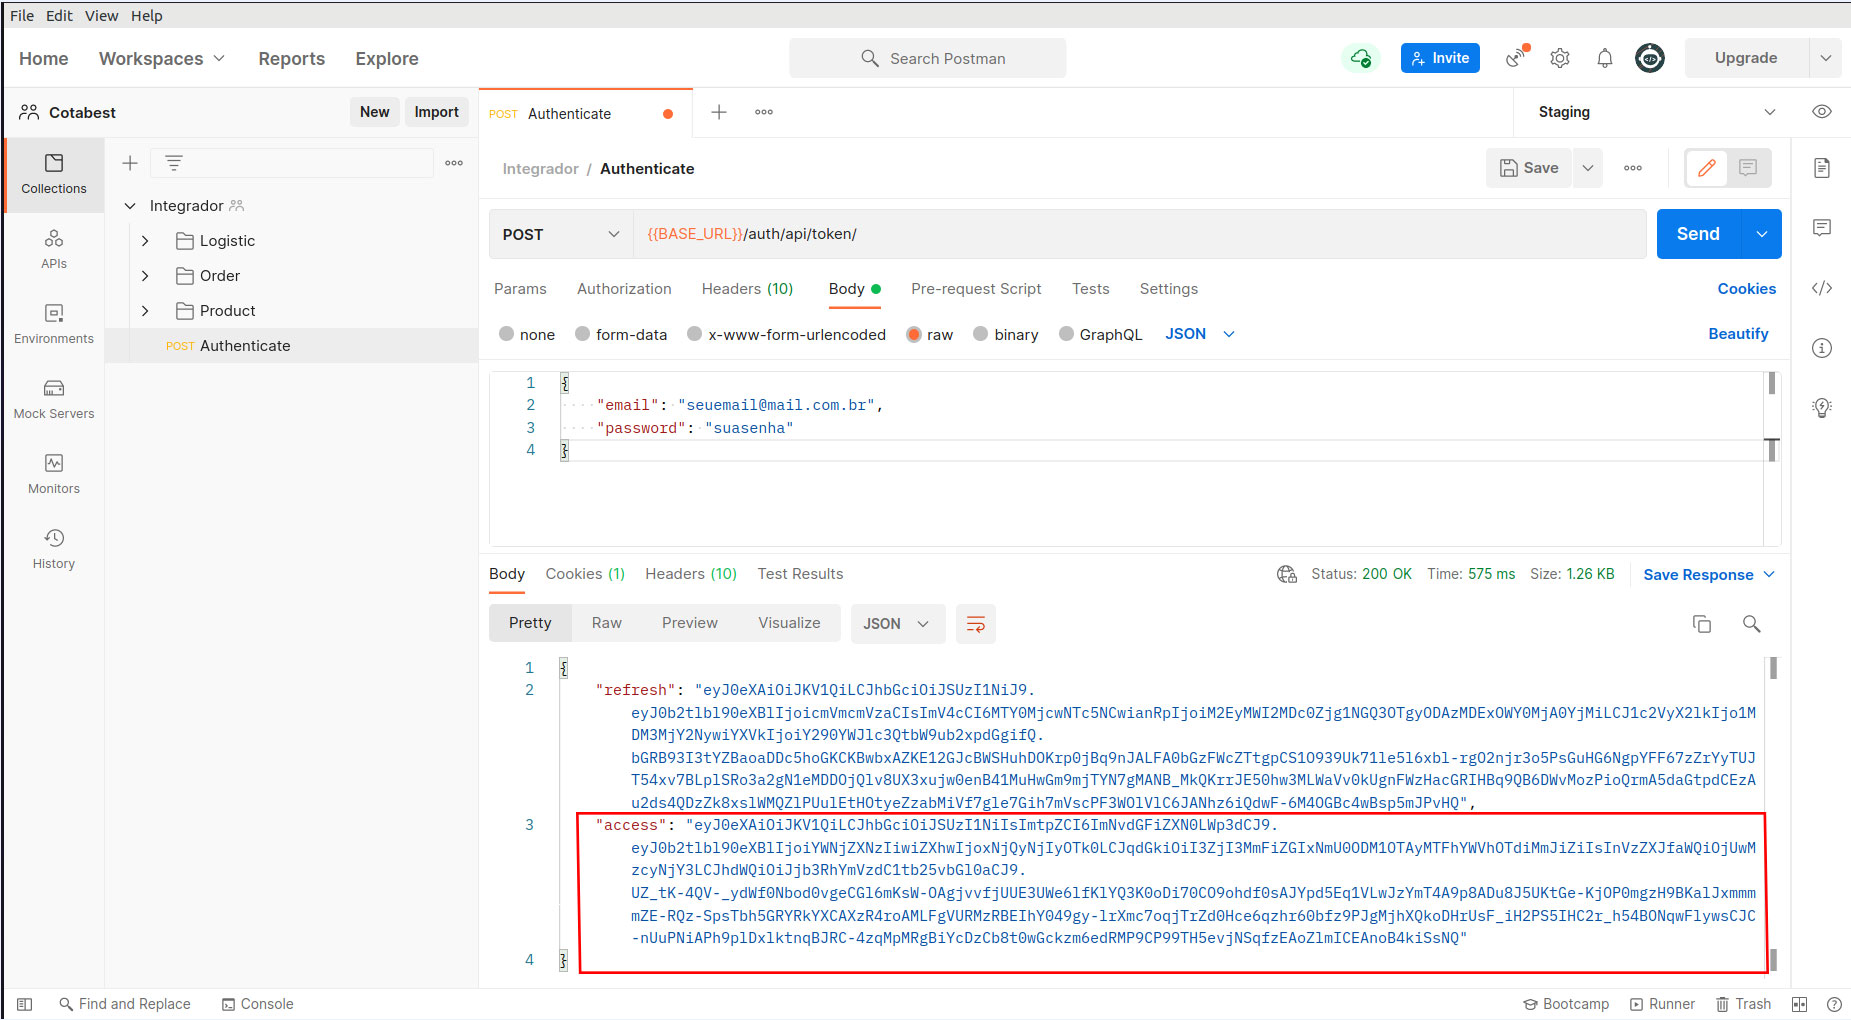Open a new request tab
Screen dimensions: 1851x1020
click(719, 112)
